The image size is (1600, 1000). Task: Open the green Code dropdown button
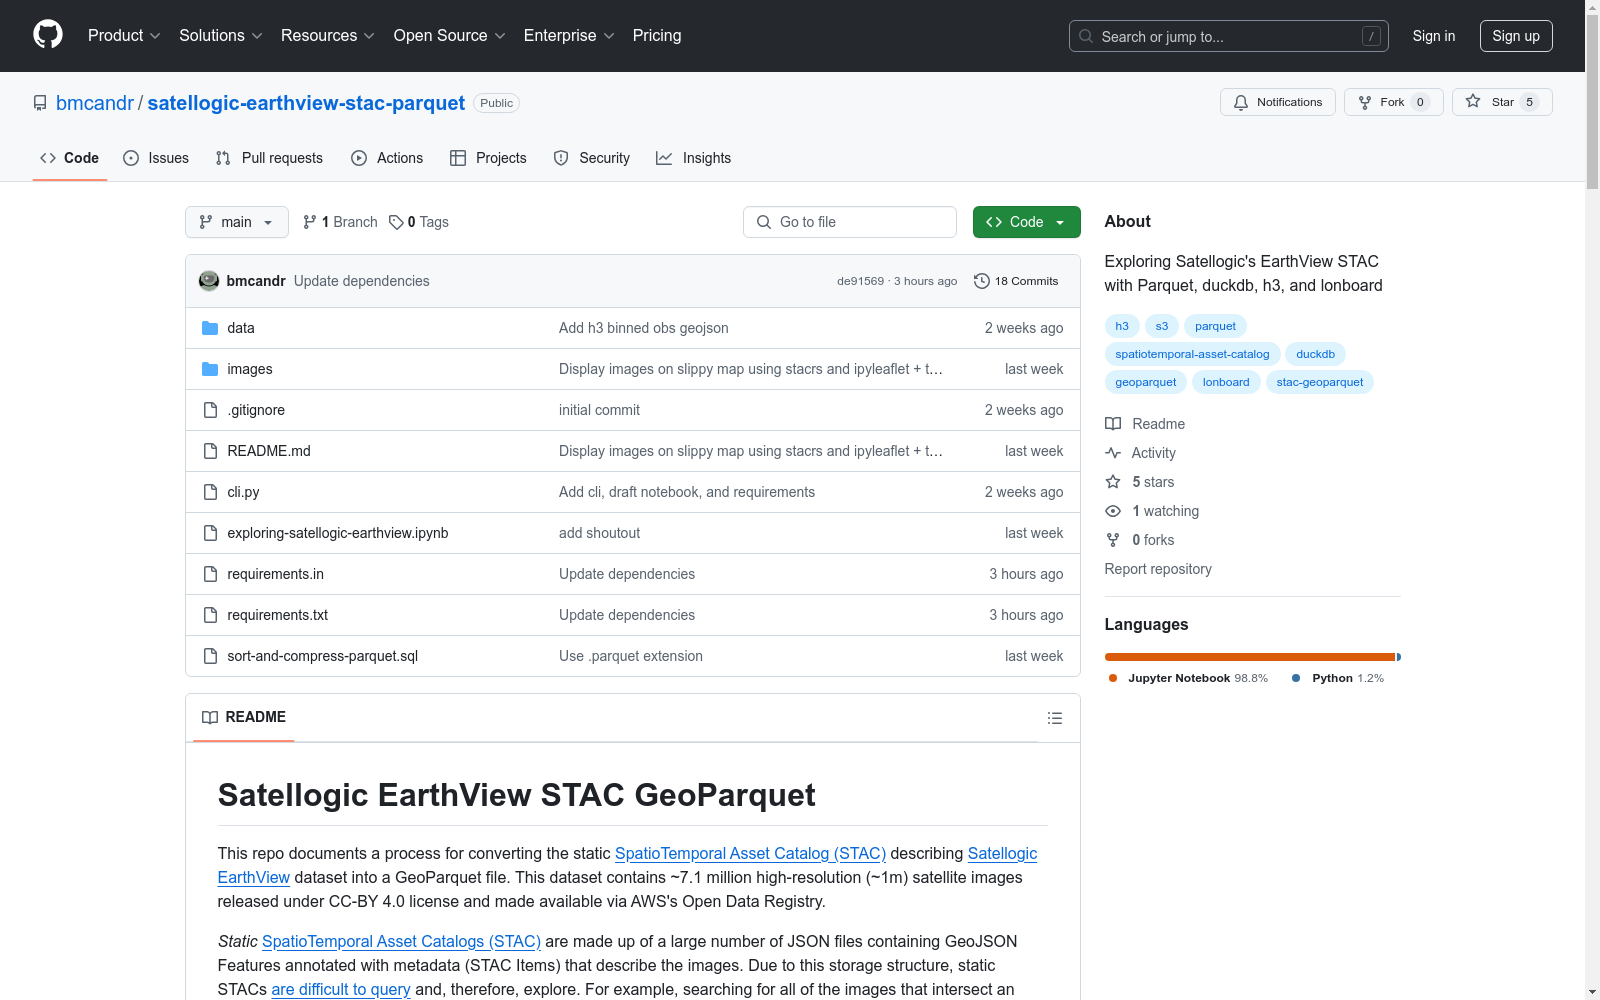(1026, 222)
